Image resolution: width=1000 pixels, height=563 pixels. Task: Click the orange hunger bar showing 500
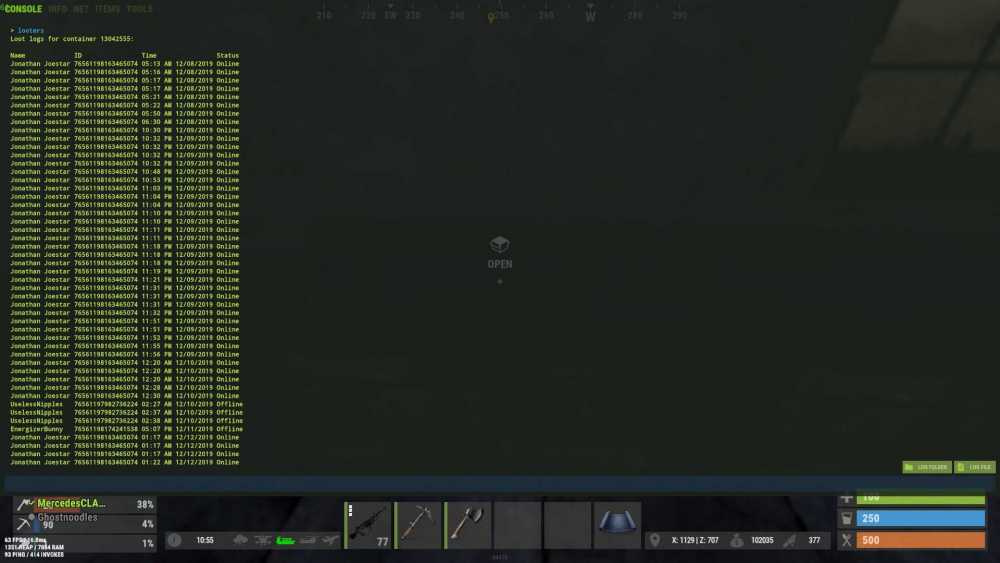coord(919,540)
